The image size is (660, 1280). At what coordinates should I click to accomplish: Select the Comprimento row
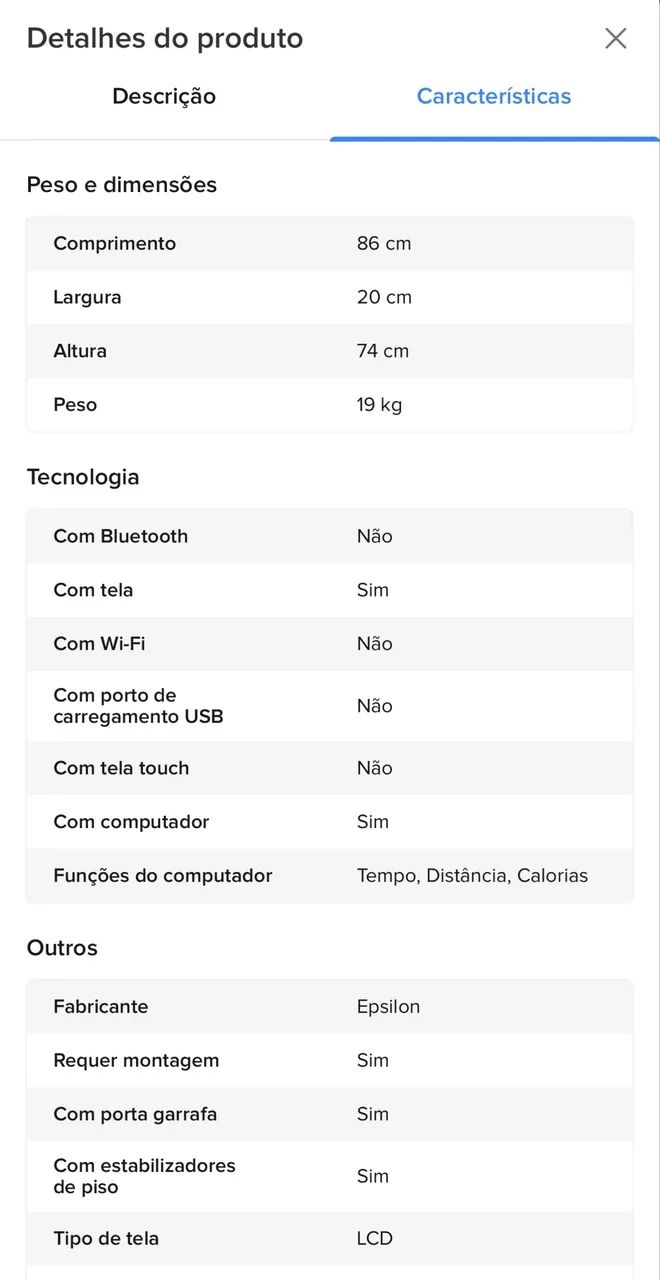[330, 243]
